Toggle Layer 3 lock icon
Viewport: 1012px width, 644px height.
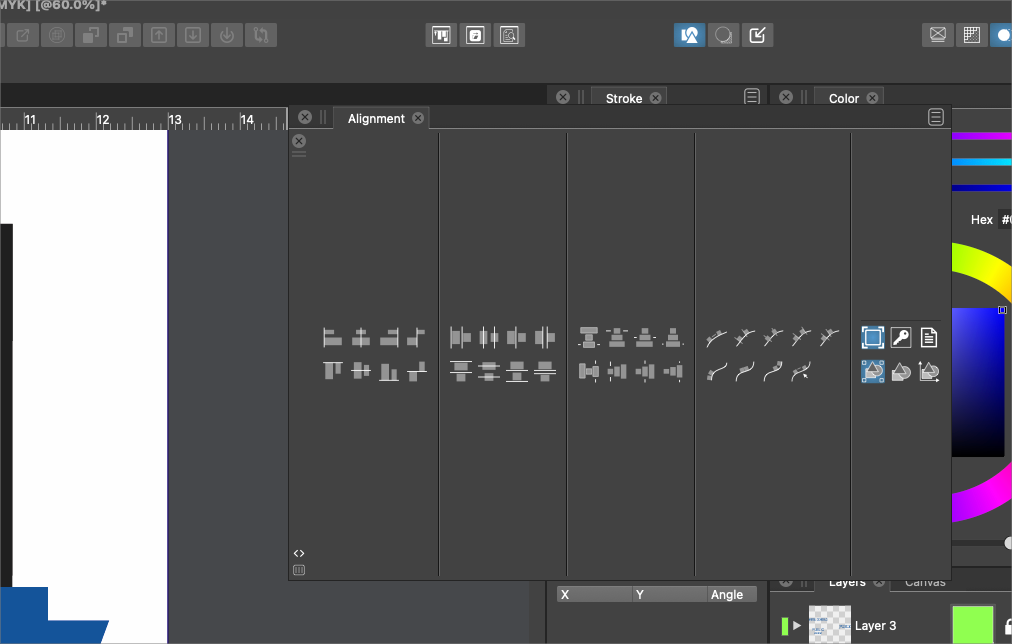(1007, 626)
